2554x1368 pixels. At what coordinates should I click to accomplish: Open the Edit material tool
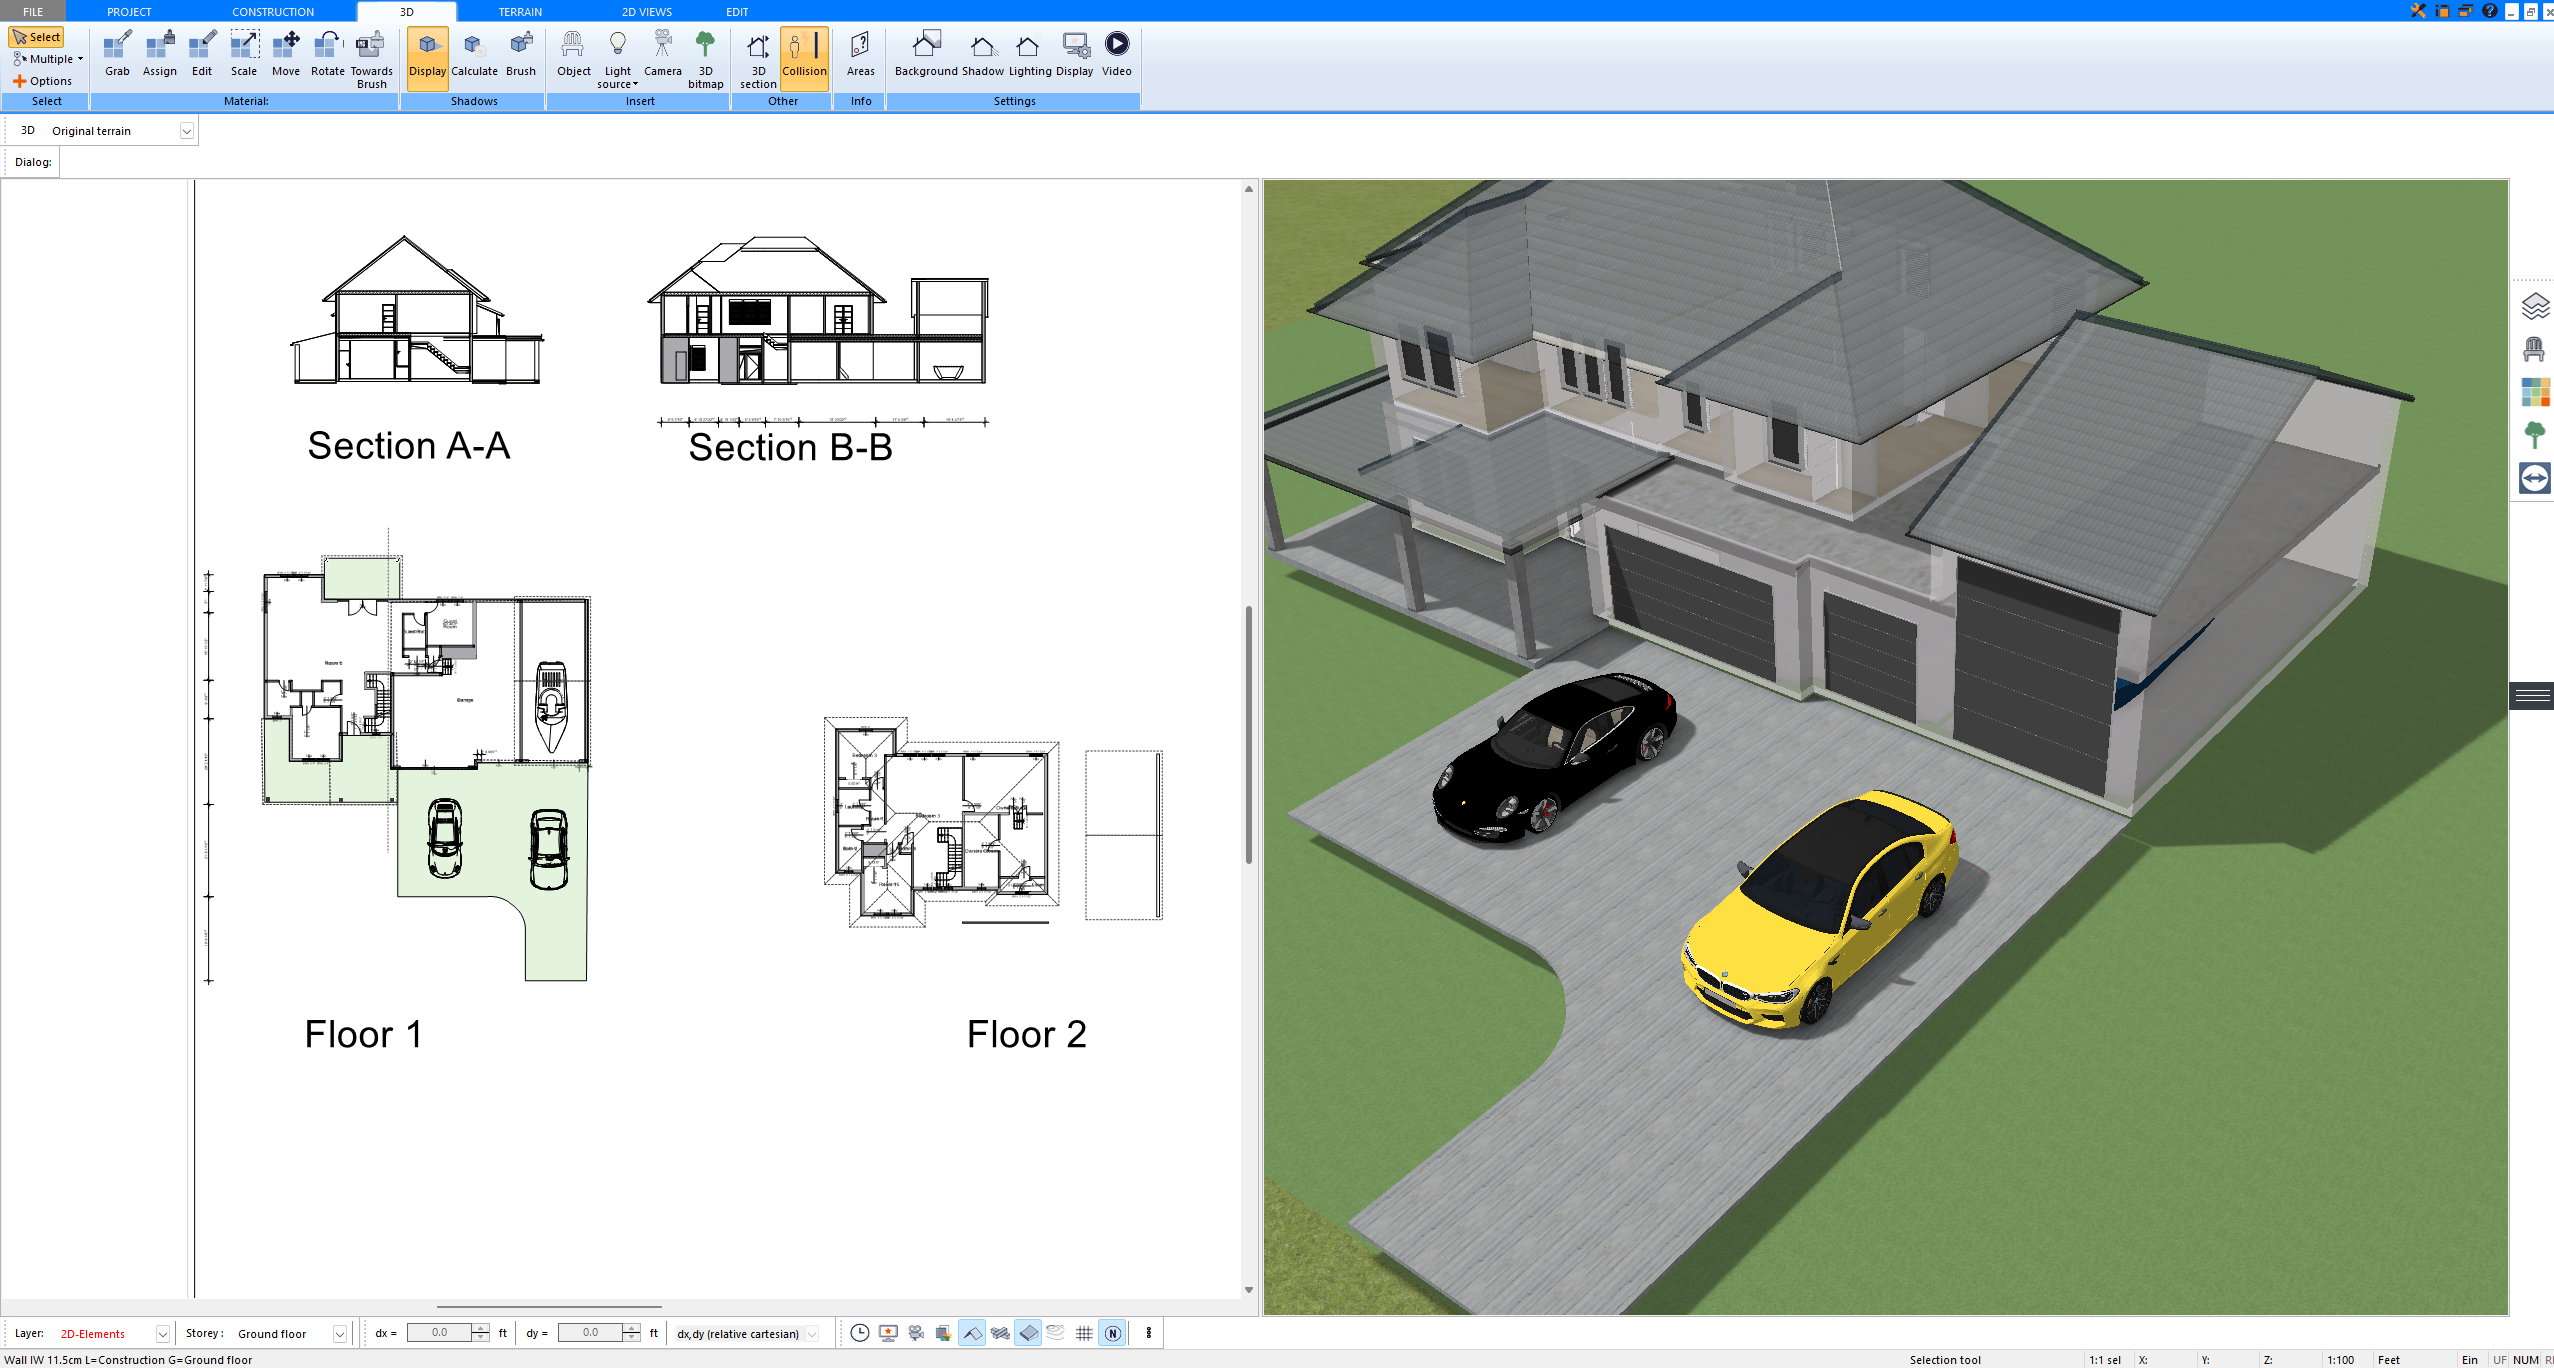point(202,54)
